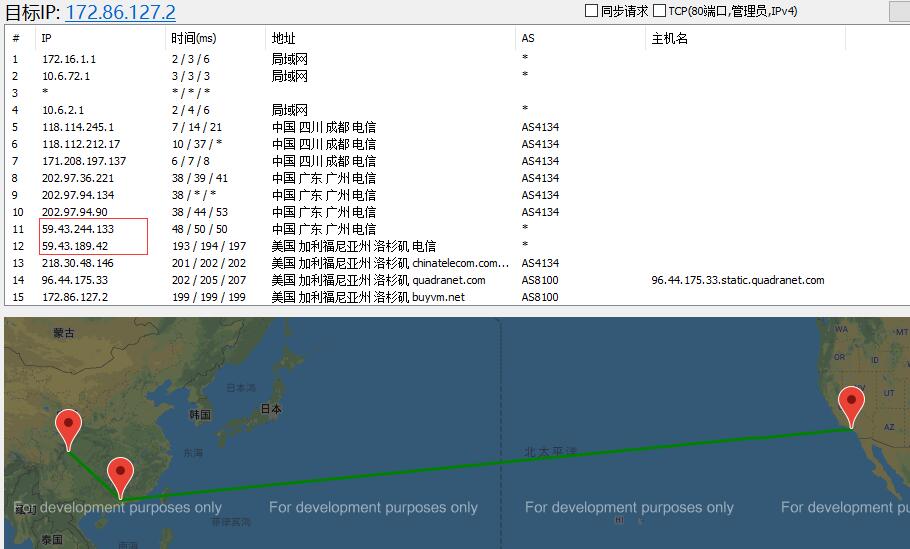Click the AS column header

click(580, 38)
